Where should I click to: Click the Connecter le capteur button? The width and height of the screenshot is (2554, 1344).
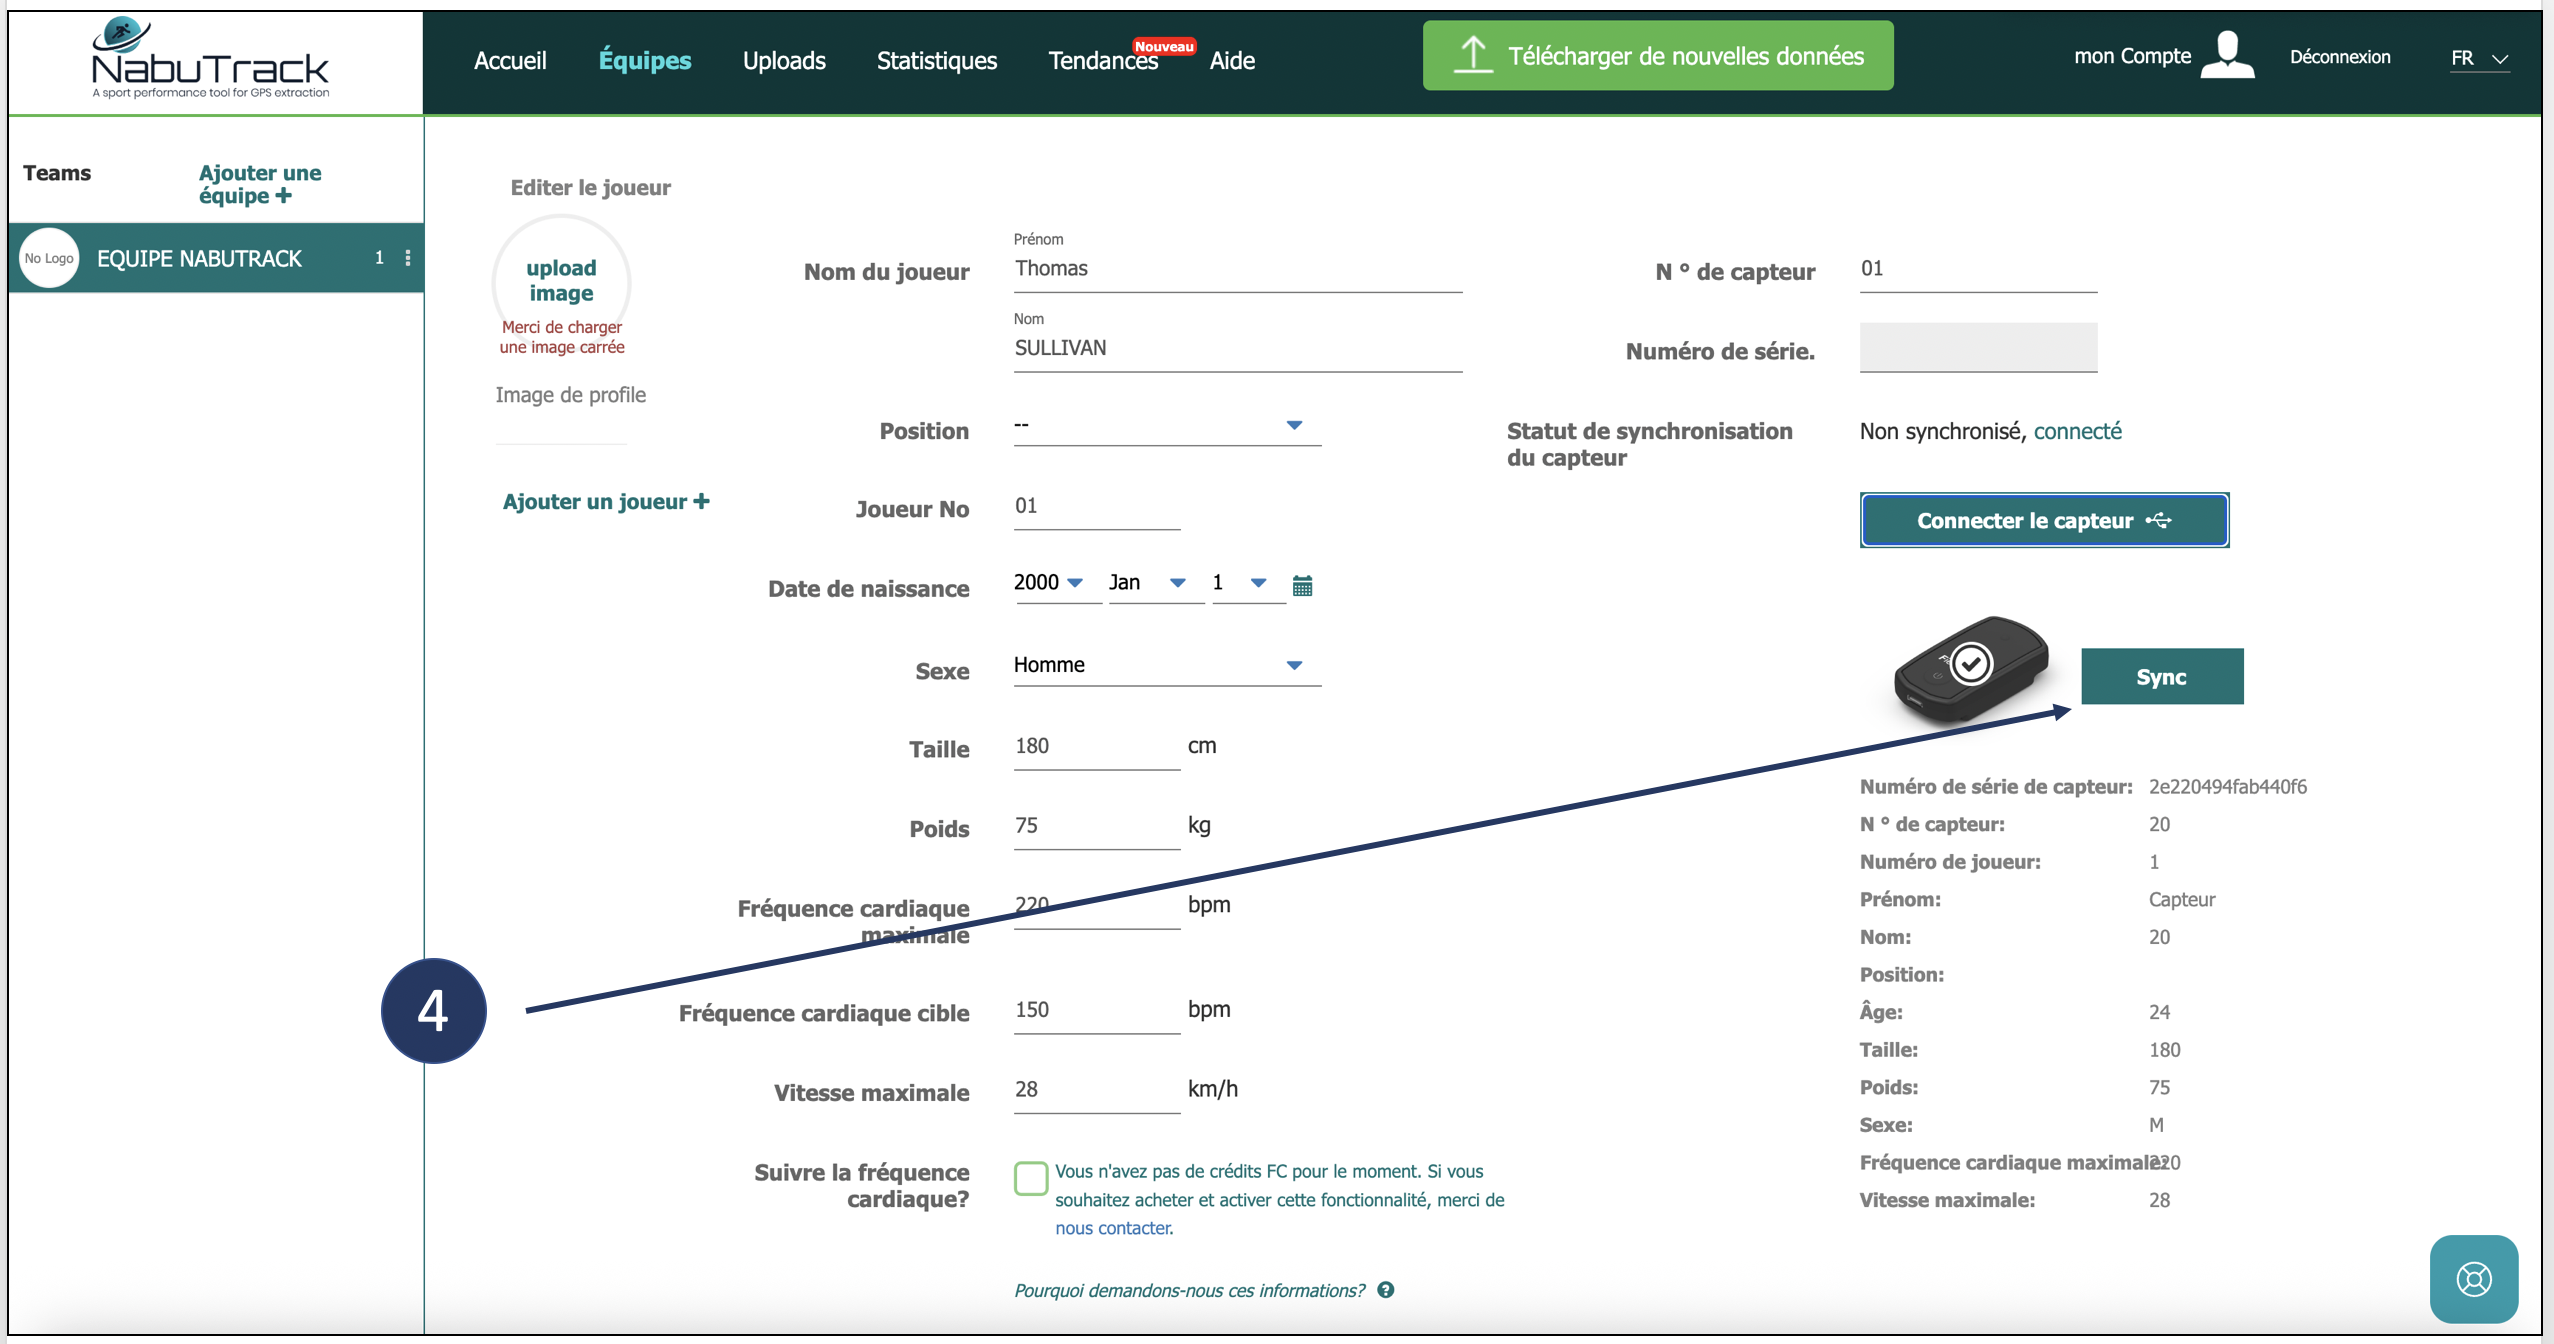(x=2043, y=520)
